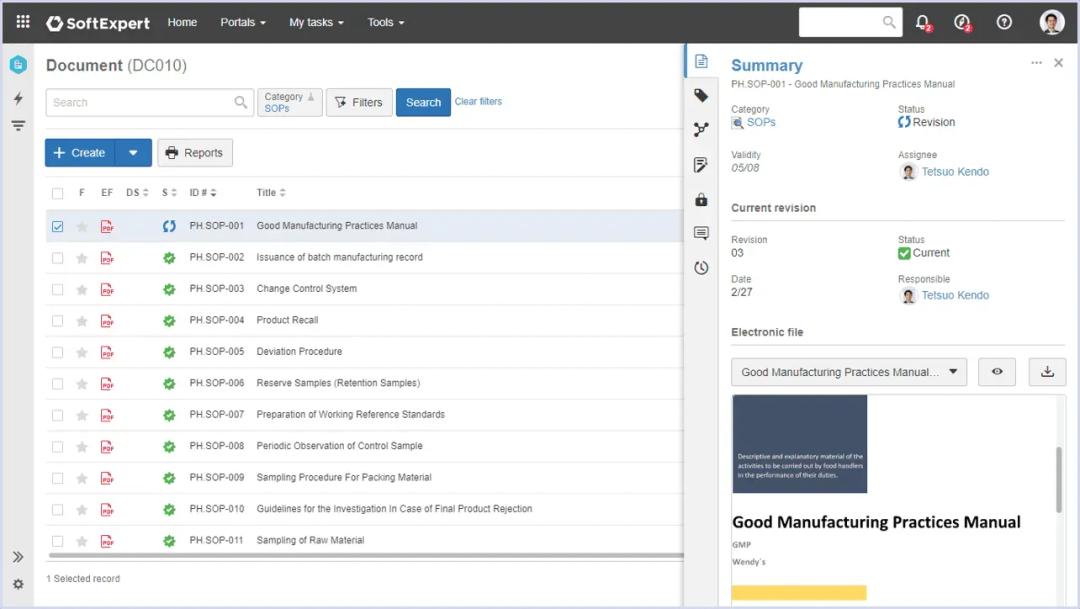
Task: Click the download electronic file icon
Action: (x=1047, y=372)
